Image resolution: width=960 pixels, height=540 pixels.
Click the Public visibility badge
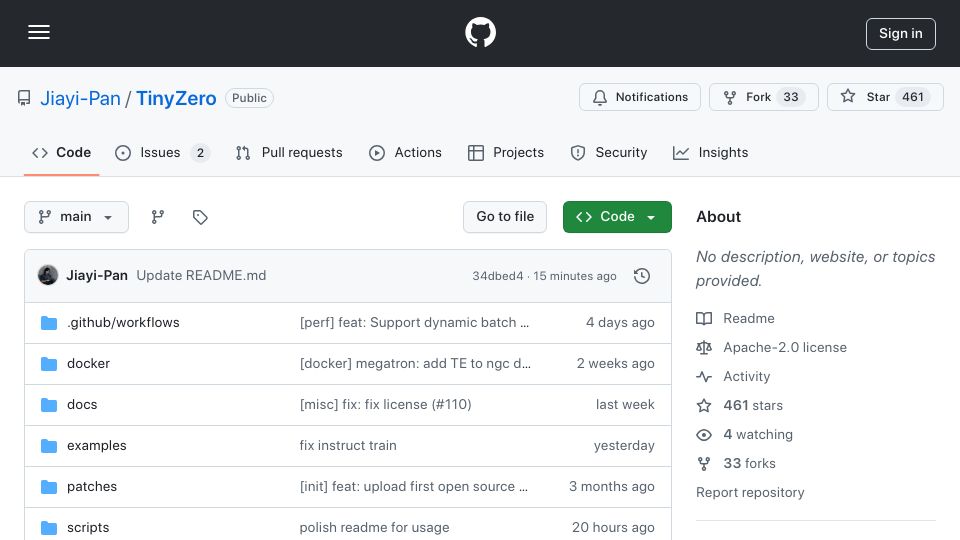click(249, 98)
